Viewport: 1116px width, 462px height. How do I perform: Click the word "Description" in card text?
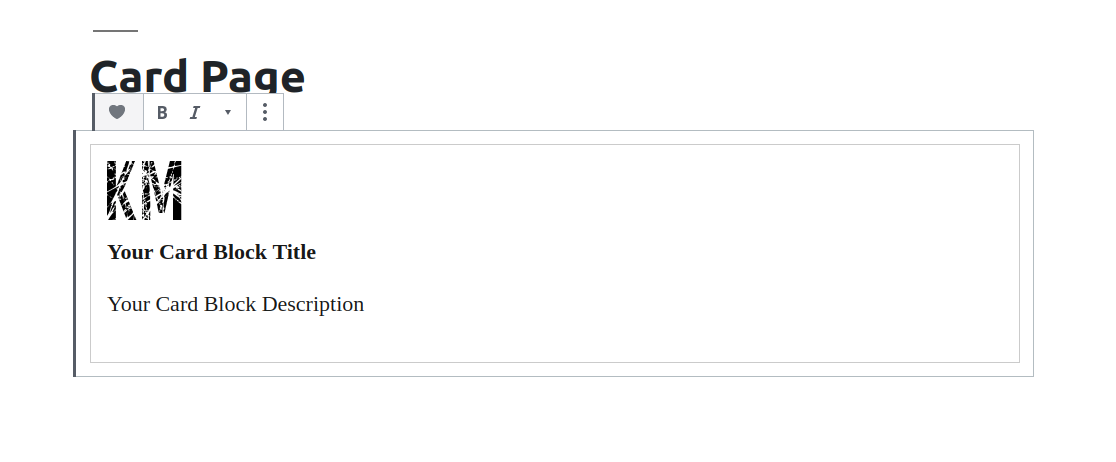point(313,304)
